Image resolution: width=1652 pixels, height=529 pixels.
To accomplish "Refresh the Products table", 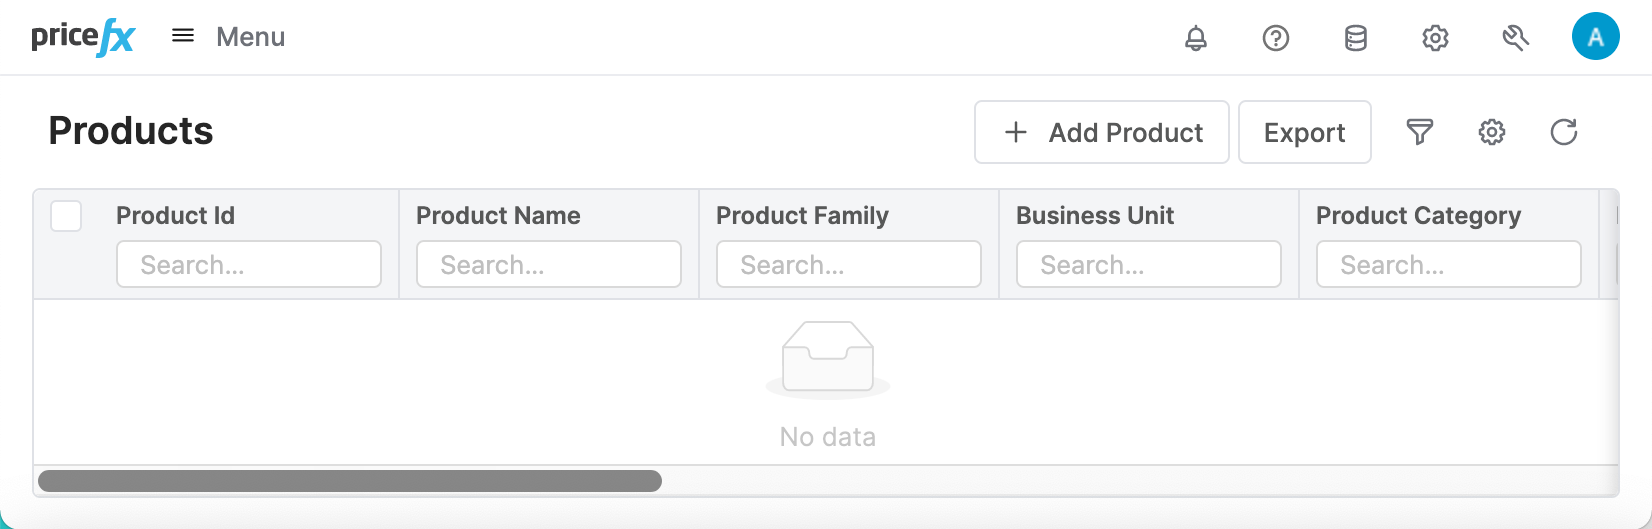I will coord(1564,132).
